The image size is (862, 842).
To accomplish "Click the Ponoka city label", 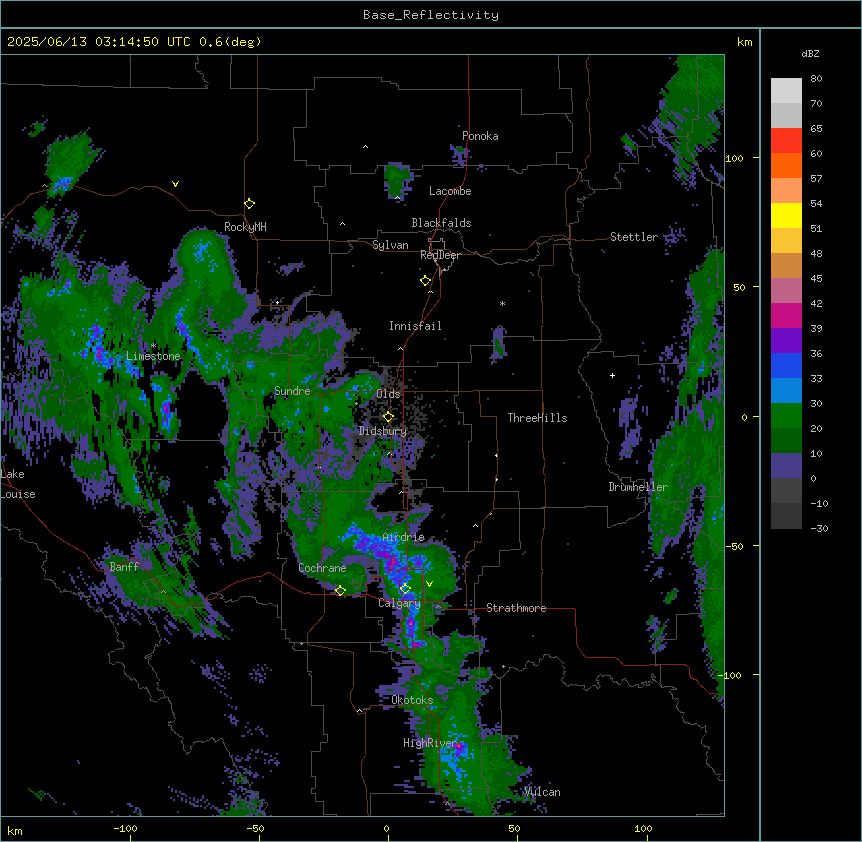I will click(x=480, y=136).
